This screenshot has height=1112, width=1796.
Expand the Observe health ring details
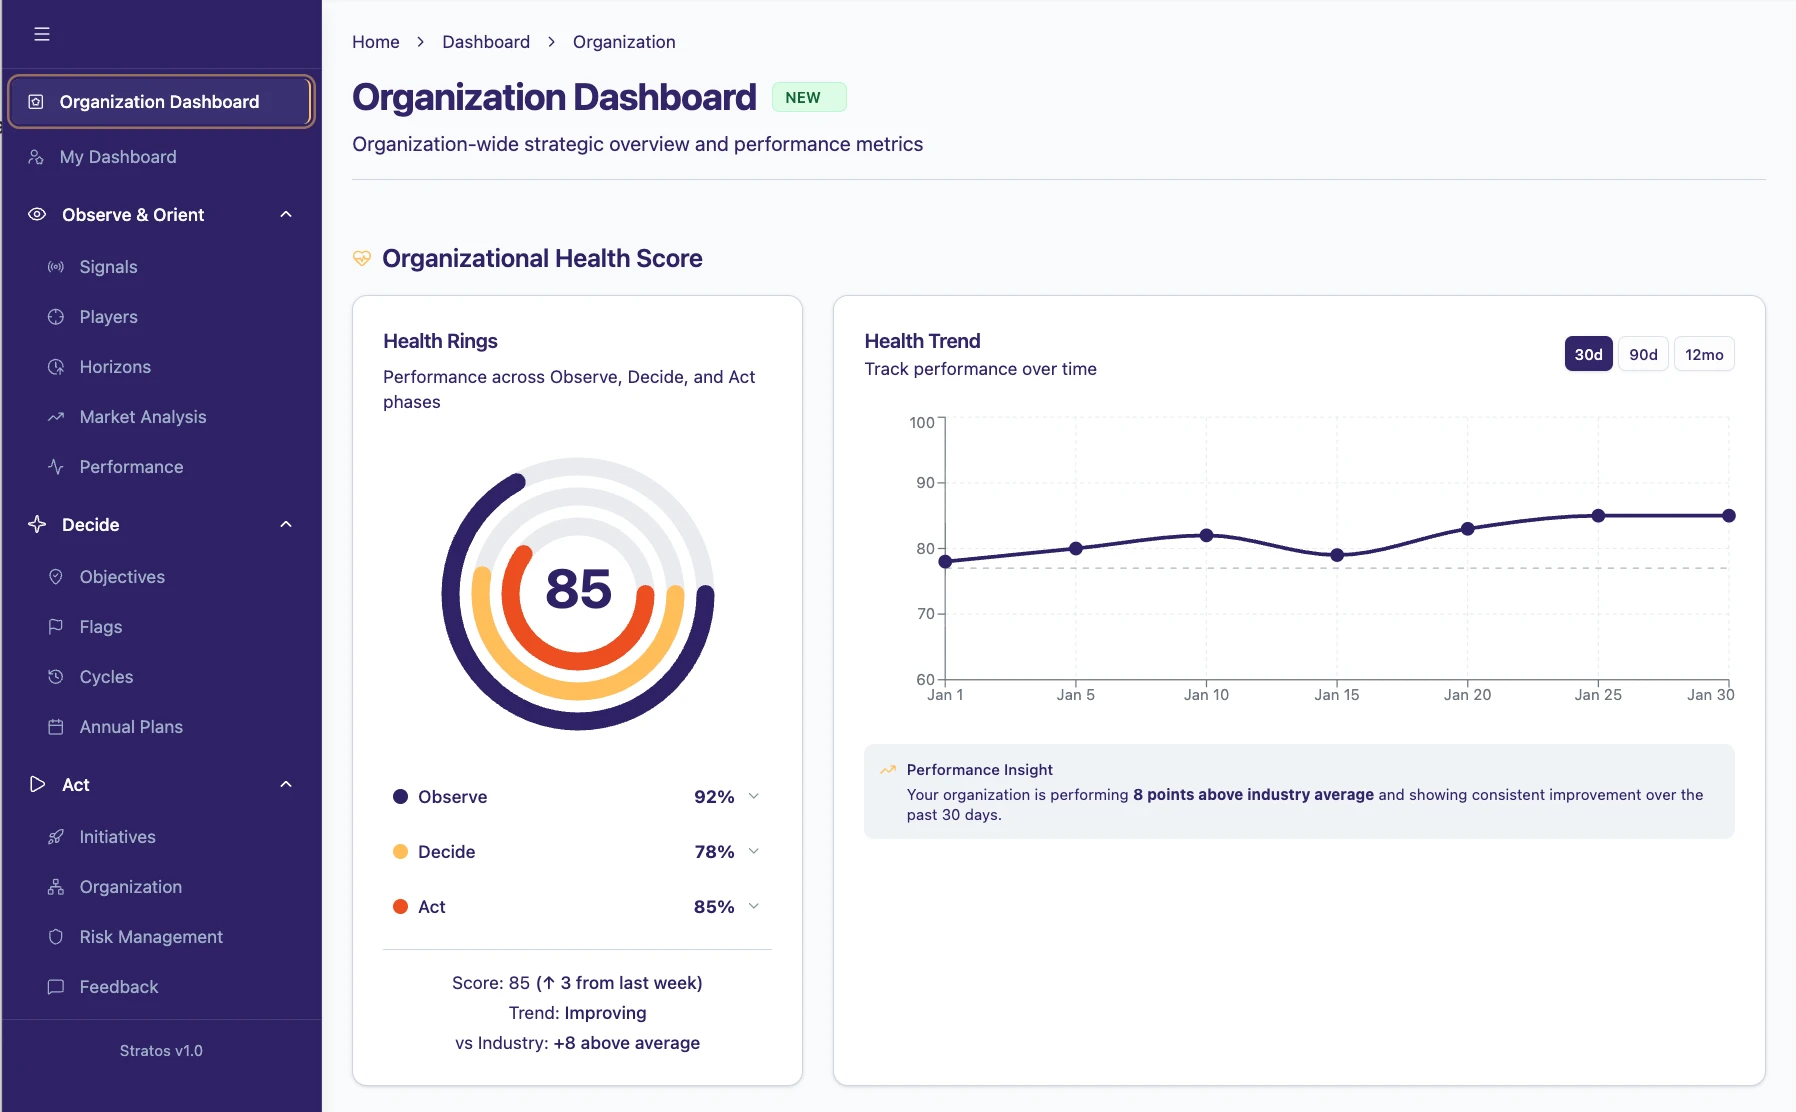click(x=756, y=797)
